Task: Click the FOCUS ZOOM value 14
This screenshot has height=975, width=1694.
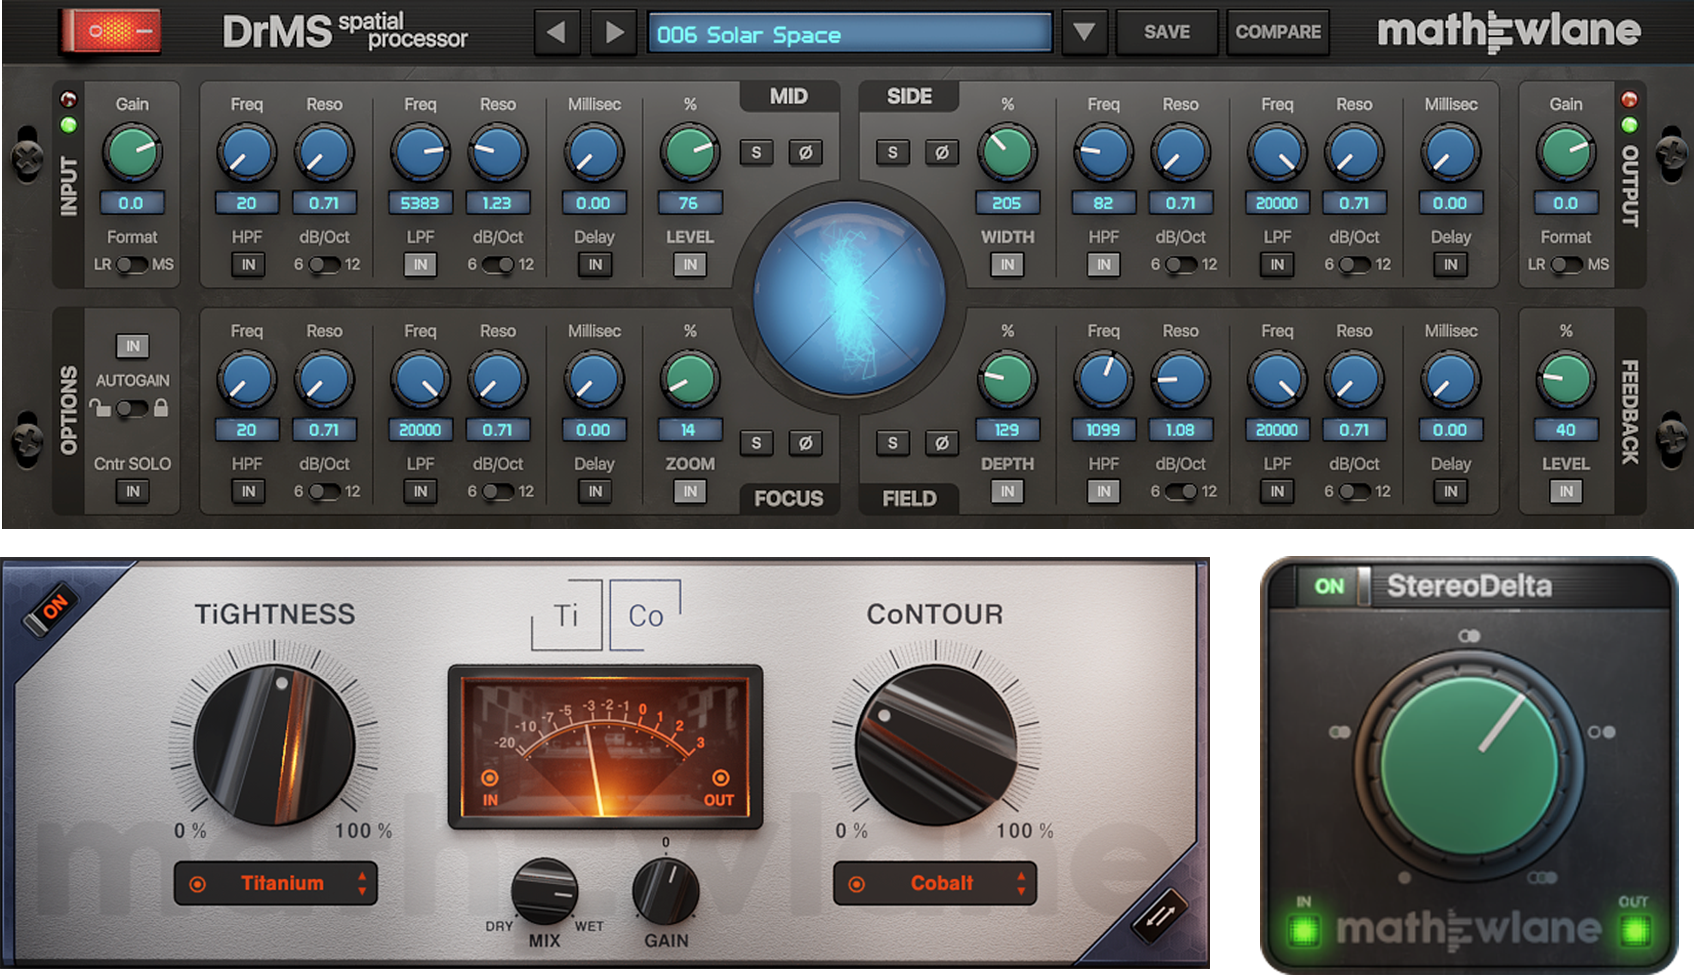Action: [689, 430]
